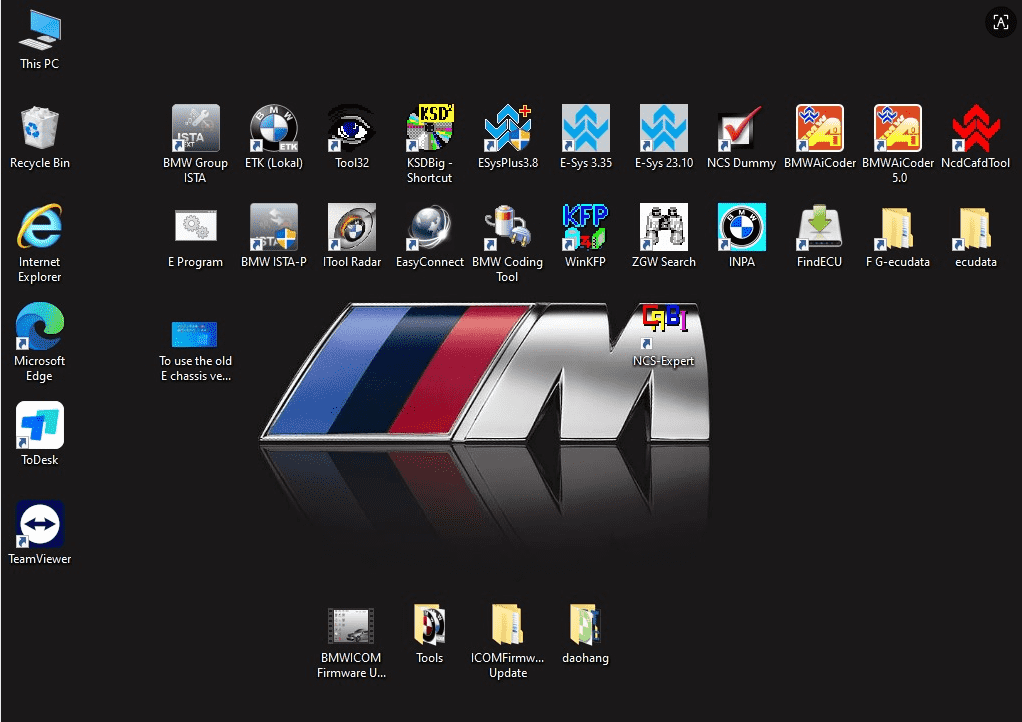Select the TeamViewer desktop icon
The image size is (1022, 722).
click(x=40, y=525)
